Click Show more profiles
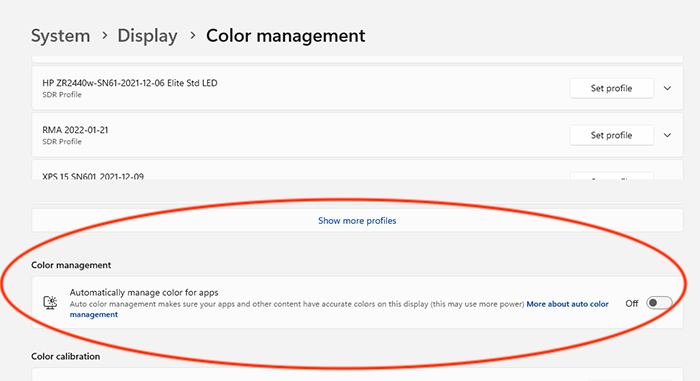 [357, 221]
